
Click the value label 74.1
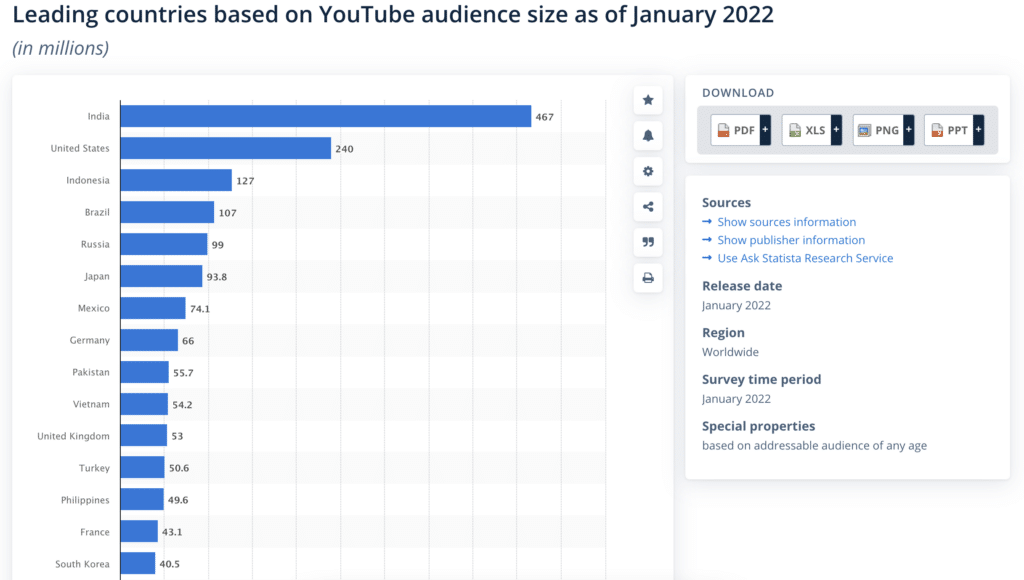click(x=200, y=309)
